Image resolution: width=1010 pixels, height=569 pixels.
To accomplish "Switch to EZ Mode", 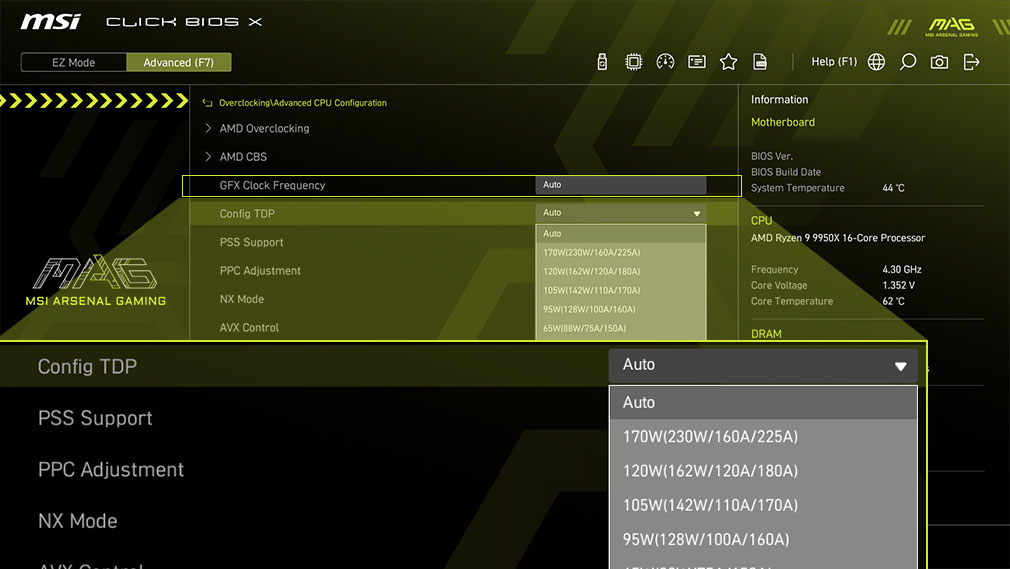I will point(73,63).
